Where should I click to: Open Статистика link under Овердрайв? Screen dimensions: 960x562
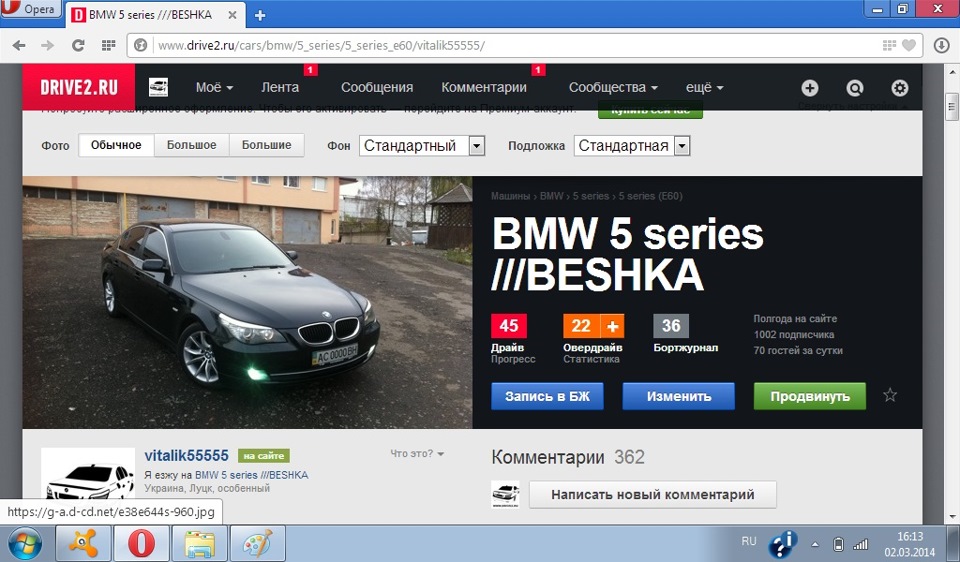pyautogui.click(x=591, y=359)
